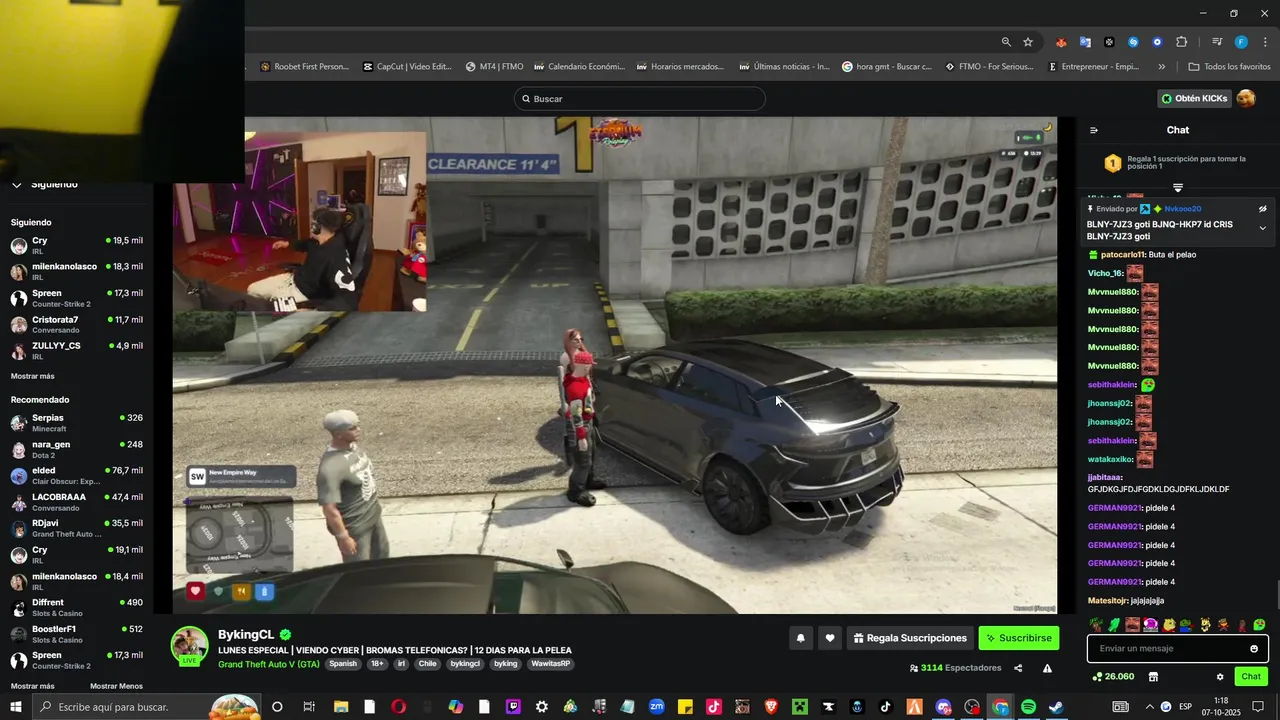The height and width of the screenshot is (720, 1280).
Task: Expand the pinned message chevron
Action: [1262, 228]
